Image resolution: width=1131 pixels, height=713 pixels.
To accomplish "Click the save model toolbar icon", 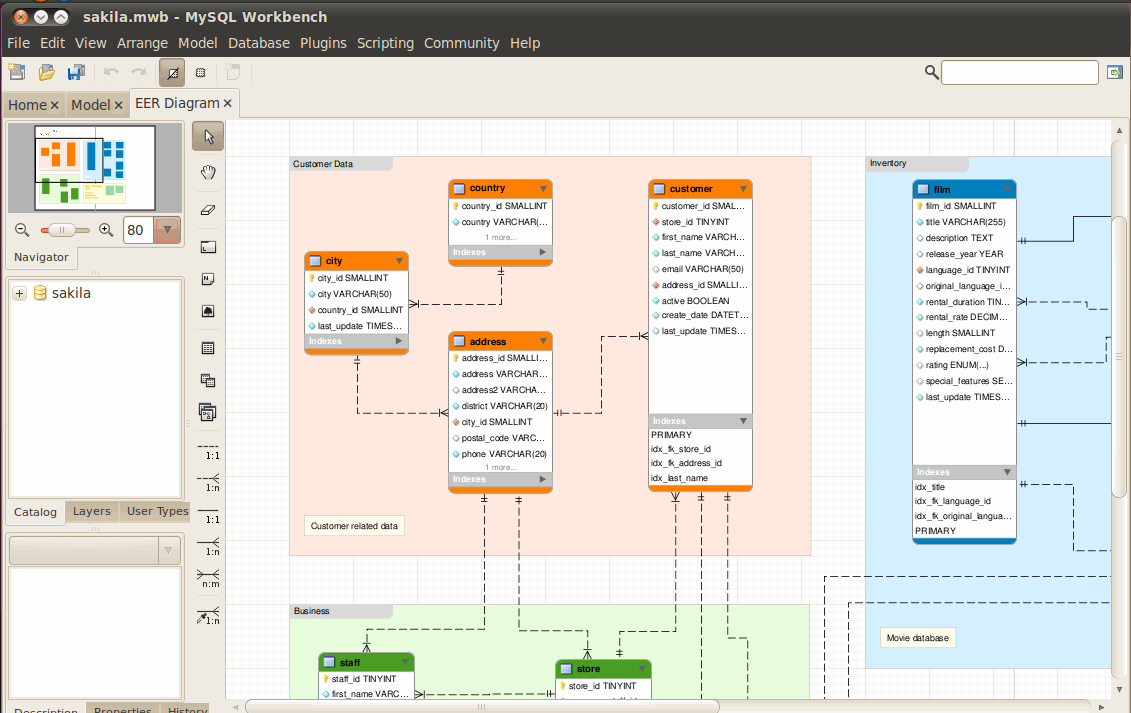I will pyautogui.click(x=76, y=72).
